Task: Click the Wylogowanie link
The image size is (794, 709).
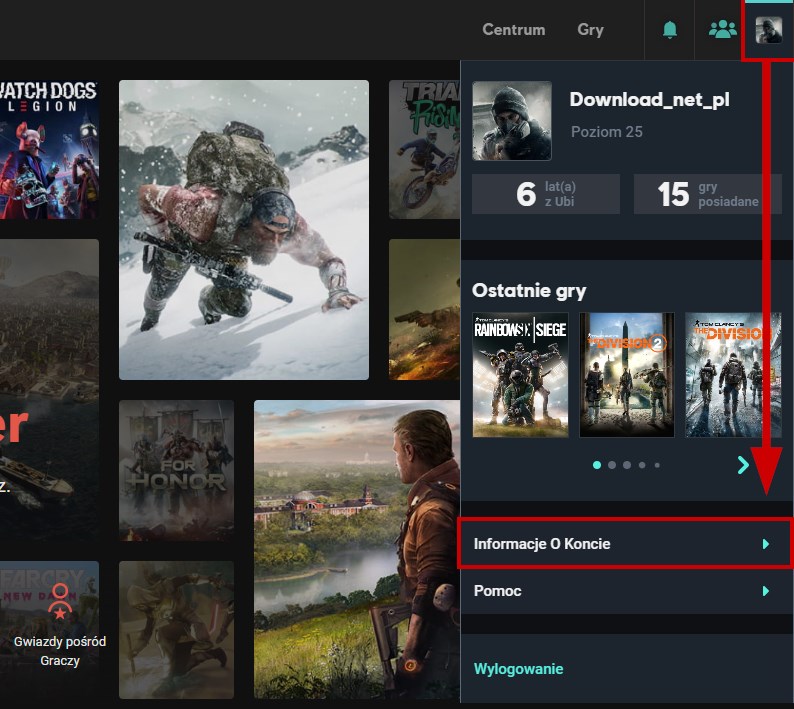Action: click(x=519, y=669)
